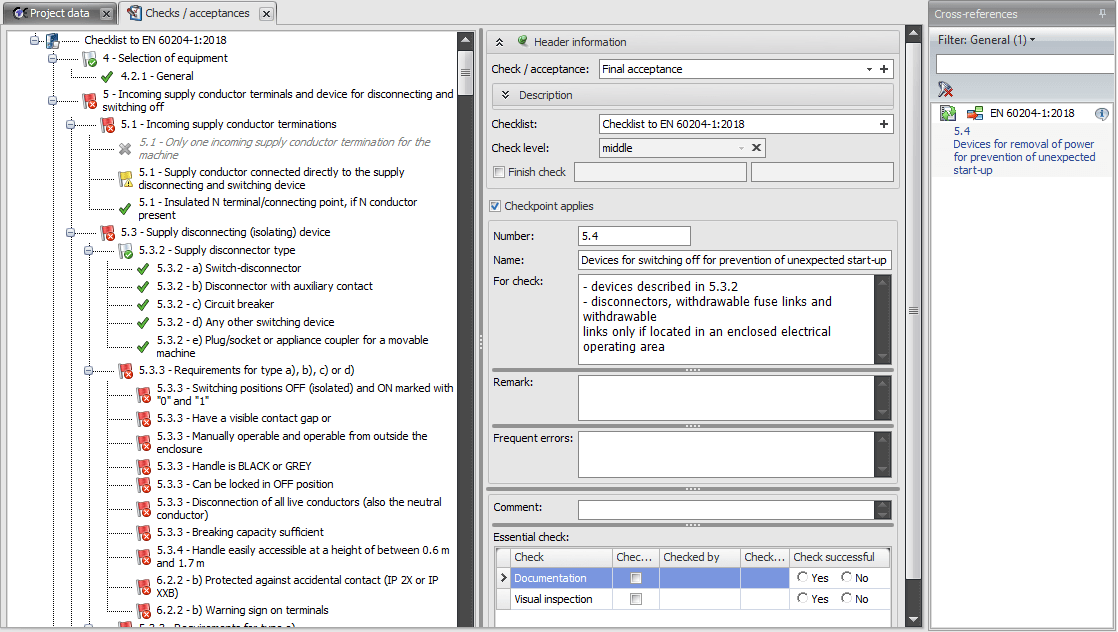Screen dimensions: 1118x632
Task: Click green checkmark icon of 4.2.1 General
Action: [x=108, y=76]
